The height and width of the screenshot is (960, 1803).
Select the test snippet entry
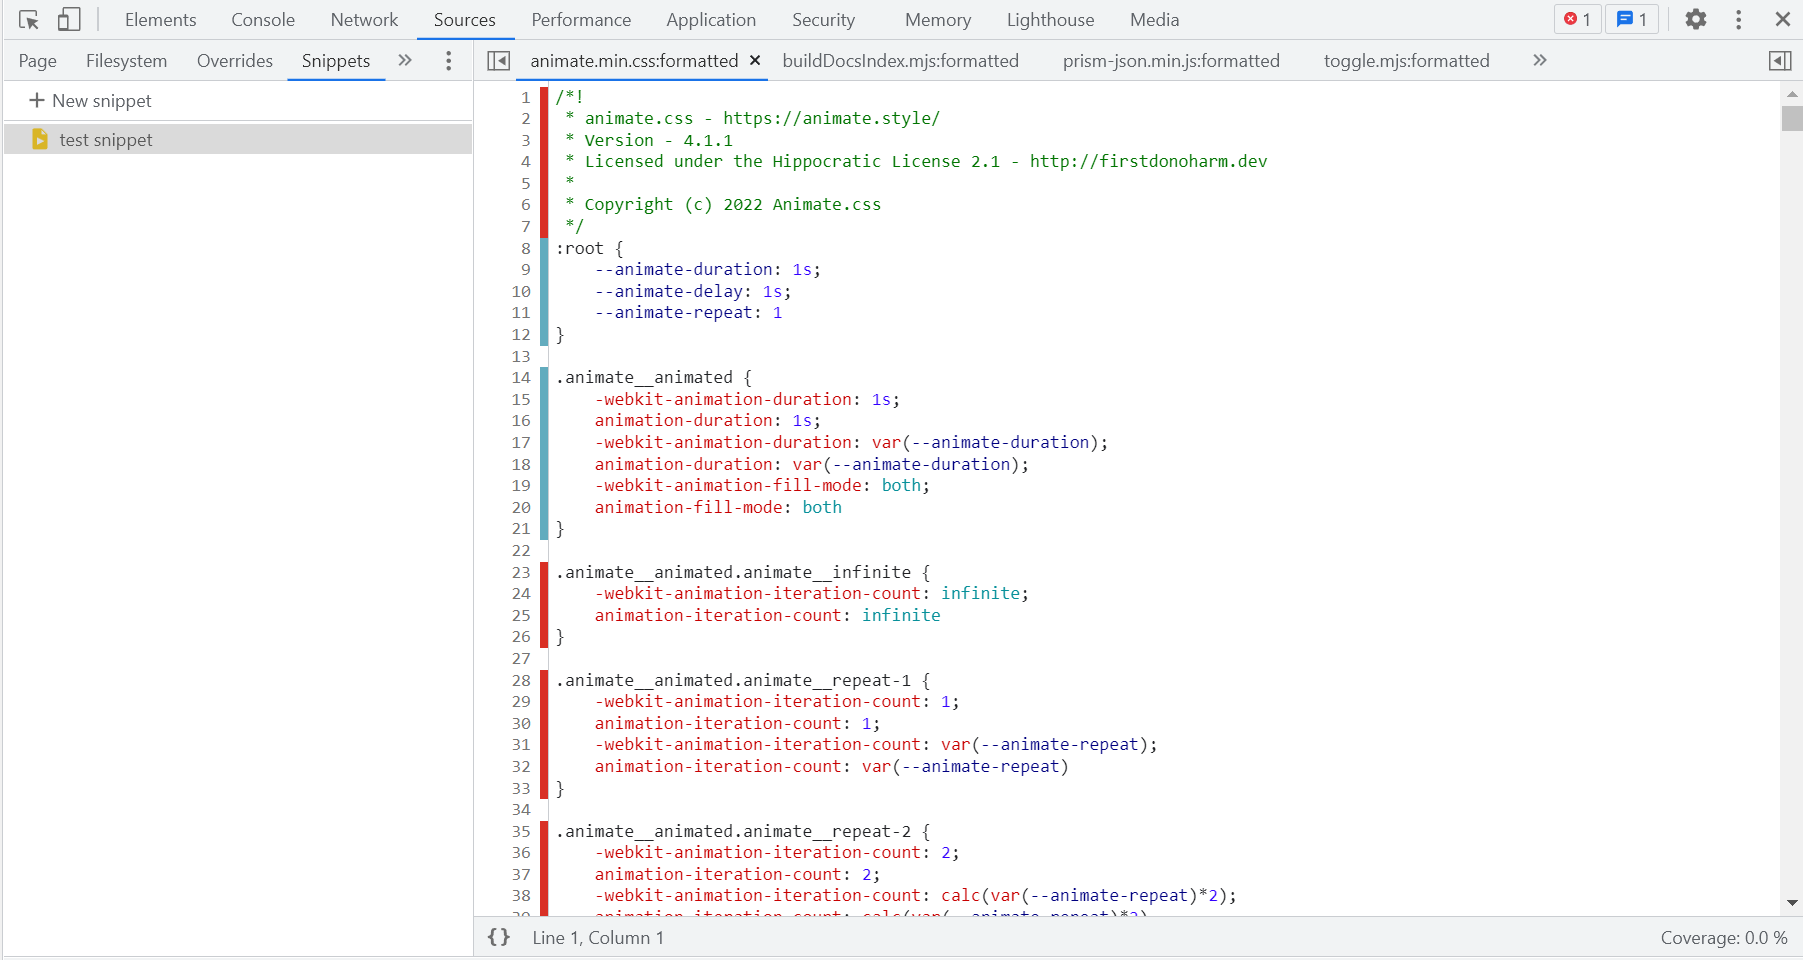[238, 139]
